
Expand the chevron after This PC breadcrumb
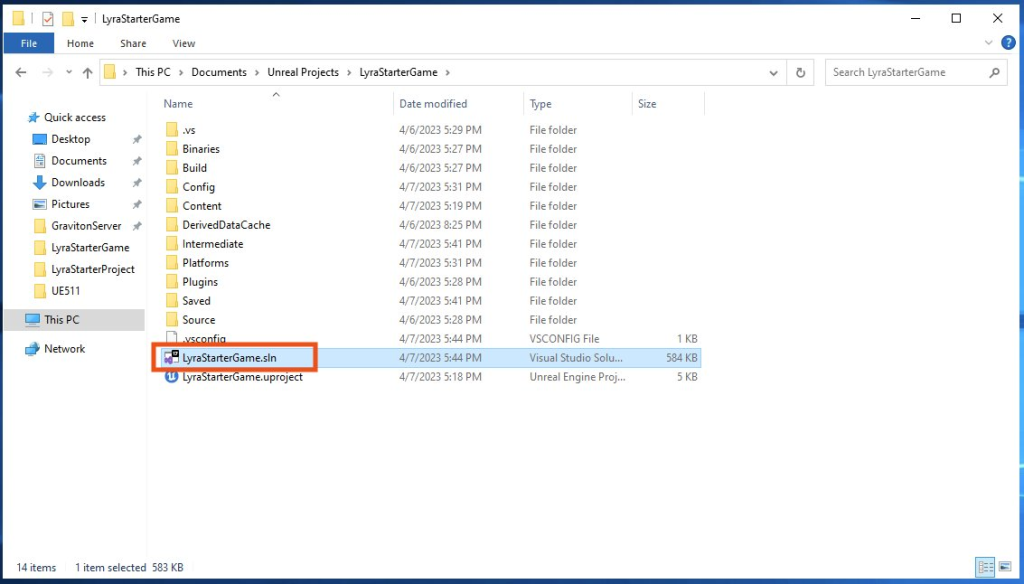click(181, 73)
